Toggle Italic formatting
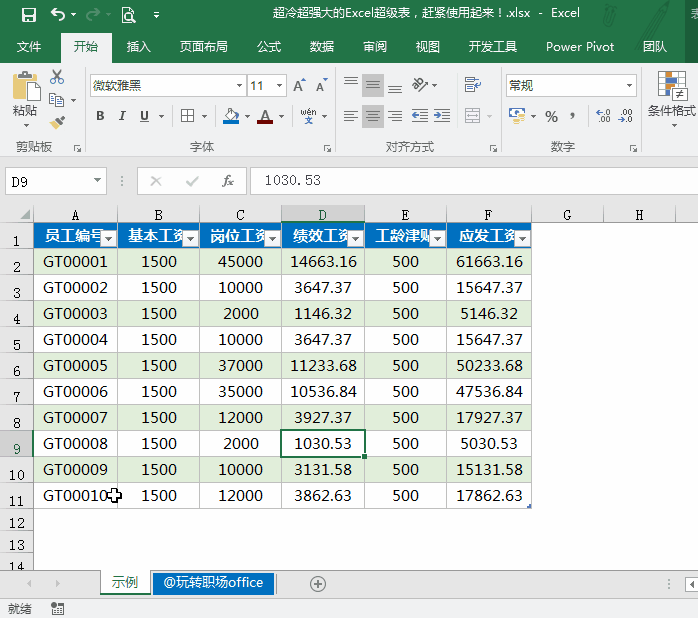This screenshot has height=618, width=698. (x=122, y=116)
